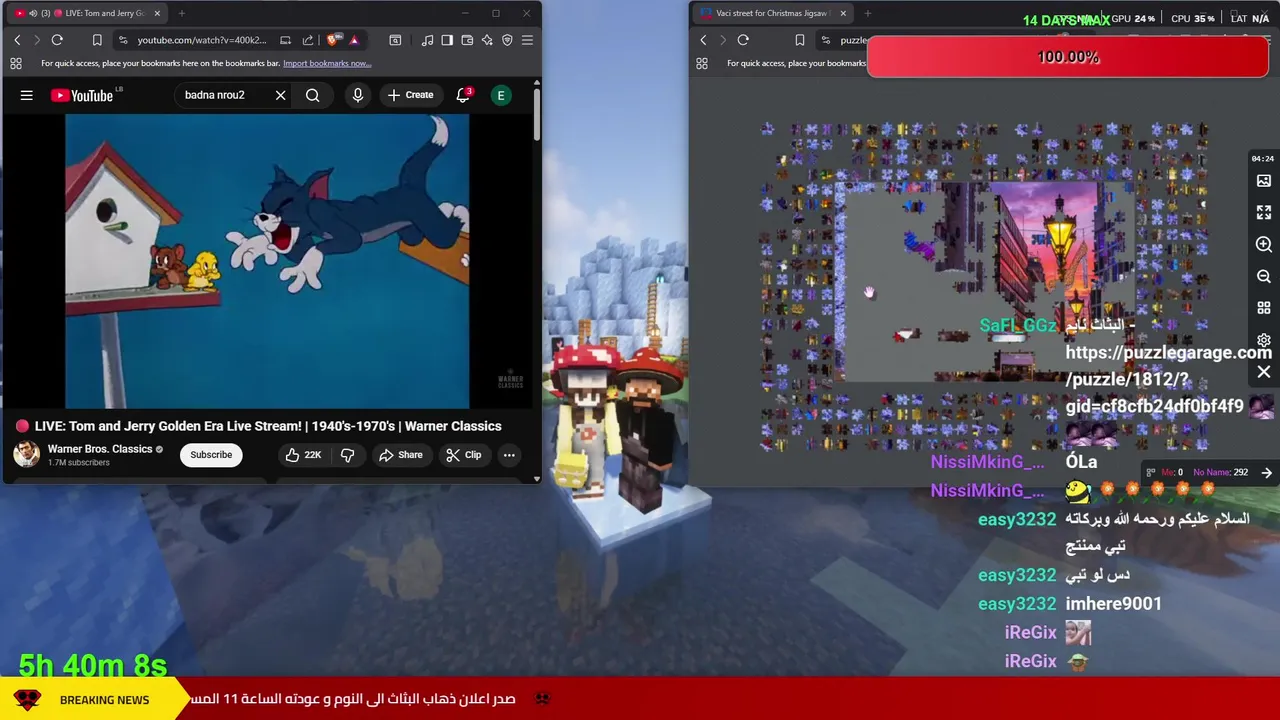The width and height of the screenshot is (1280, 720).
Task: Clip the live stream
Action: coord(464,455)
